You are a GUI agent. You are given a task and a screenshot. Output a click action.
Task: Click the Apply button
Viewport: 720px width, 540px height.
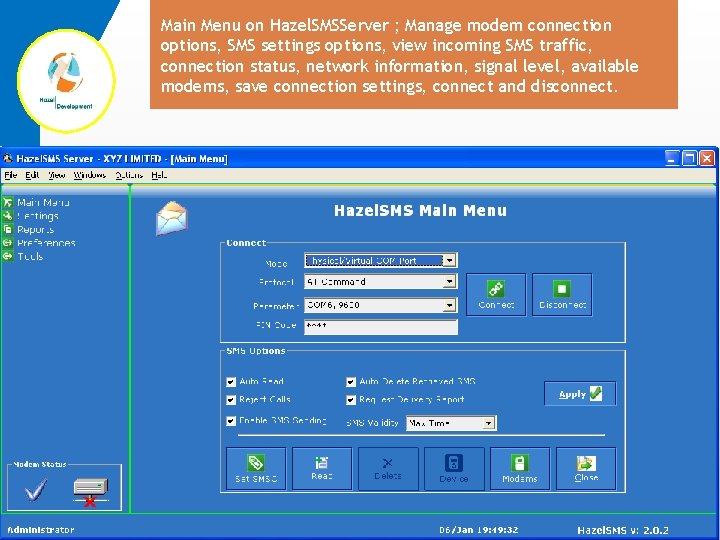click(x=580, y=394)
